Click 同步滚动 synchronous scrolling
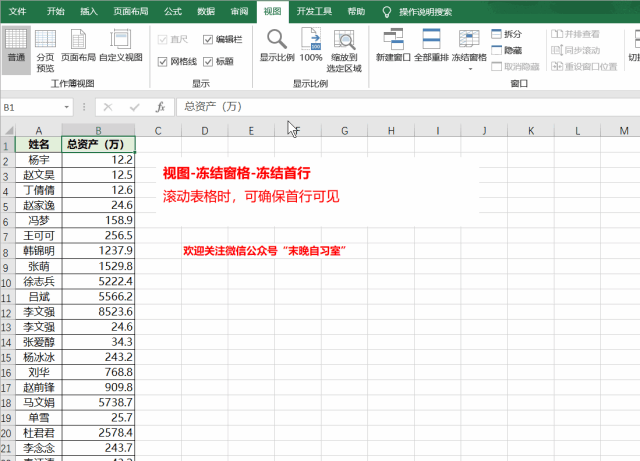The width and height of the screenshot is (640, 461). click(576, 50)
